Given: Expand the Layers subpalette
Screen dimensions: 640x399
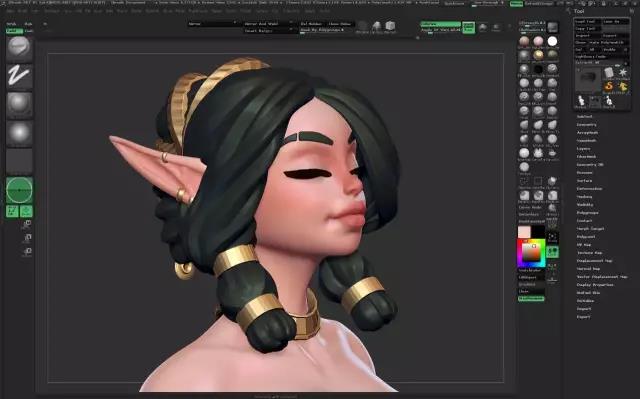Looking at the screenshot, I should click(583, 149).
